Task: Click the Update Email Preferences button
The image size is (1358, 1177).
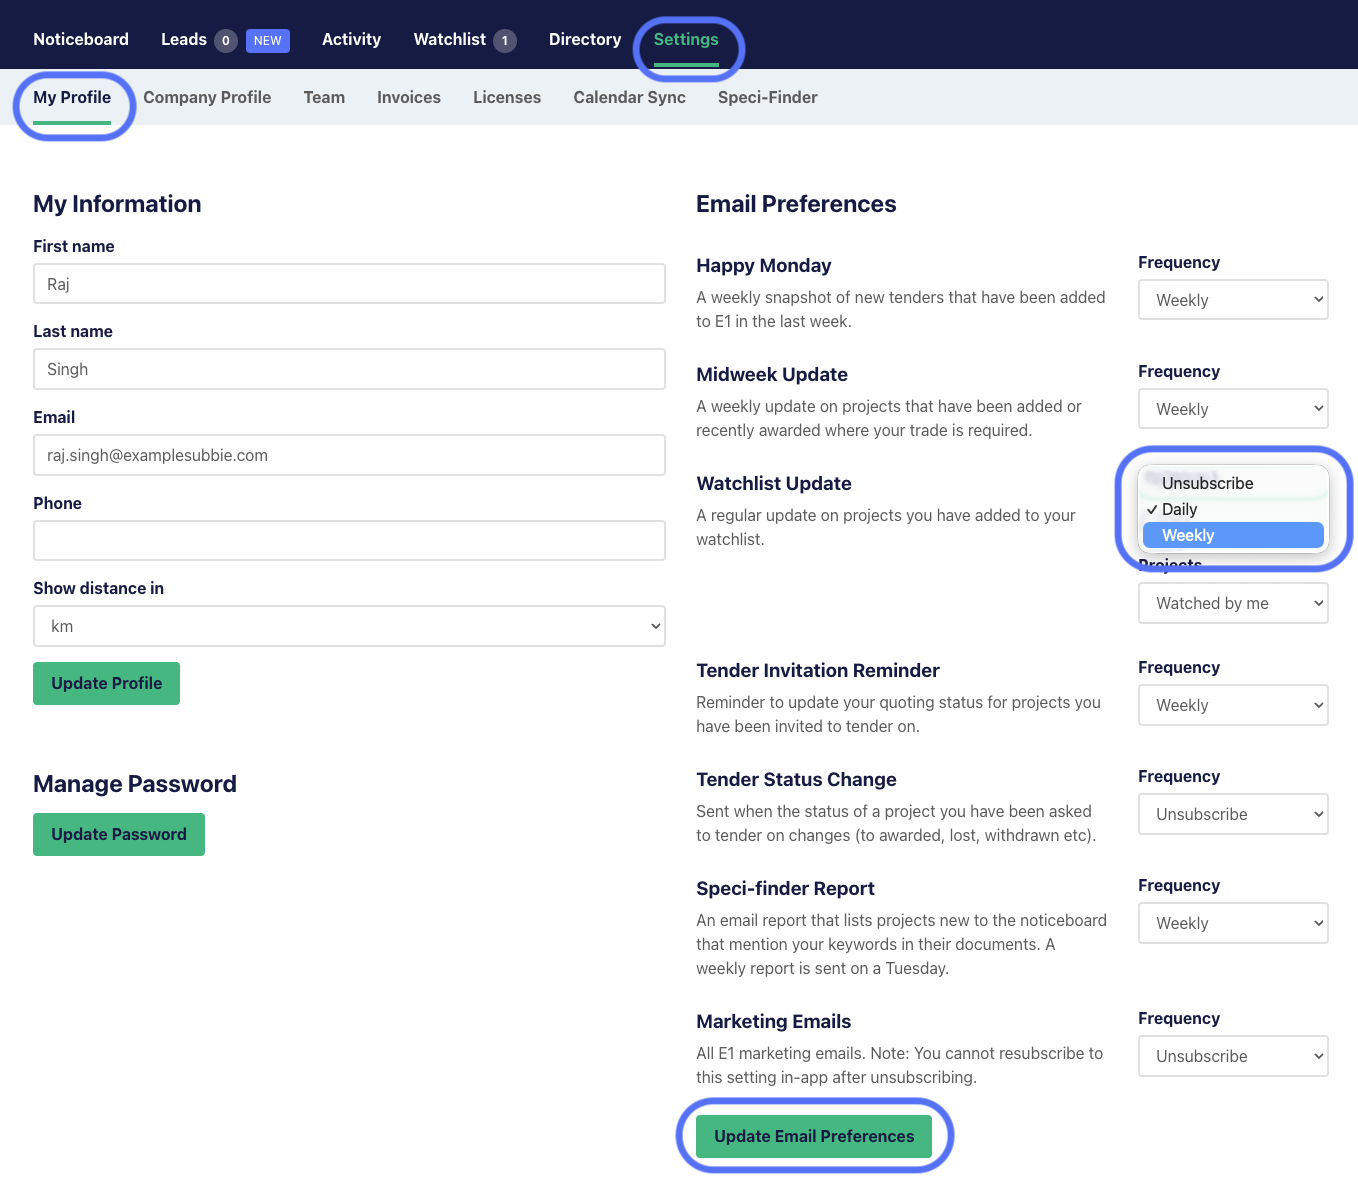Action: pyautogui.click(x=814, y=1136)
